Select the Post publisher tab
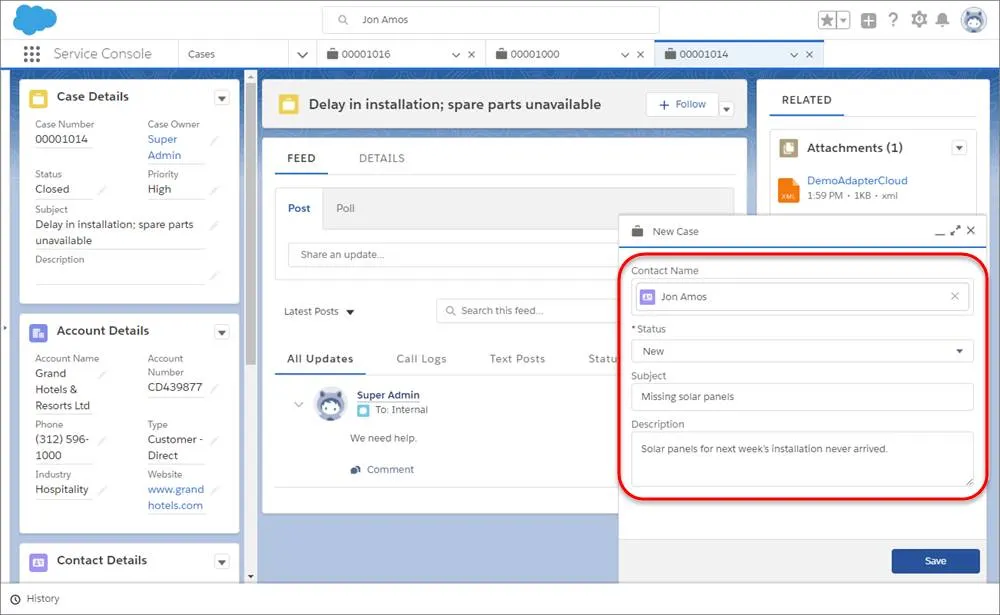 pyautogui.click(x=299, y=208)
